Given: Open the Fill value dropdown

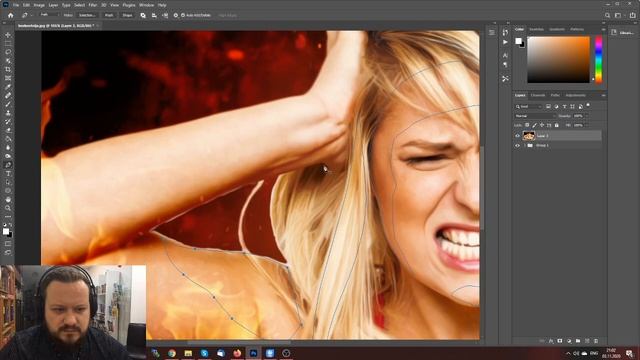Looking at the screenshot, I should click(587, 125).
